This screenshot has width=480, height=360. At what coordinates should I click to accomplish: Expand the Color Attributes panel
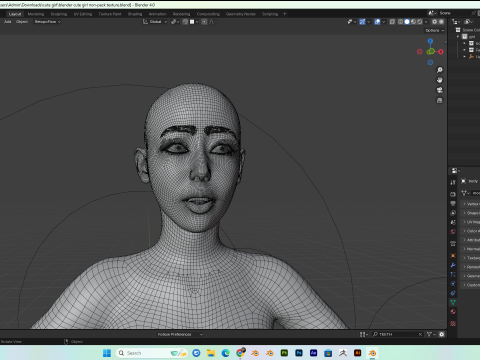click(470, 231)
